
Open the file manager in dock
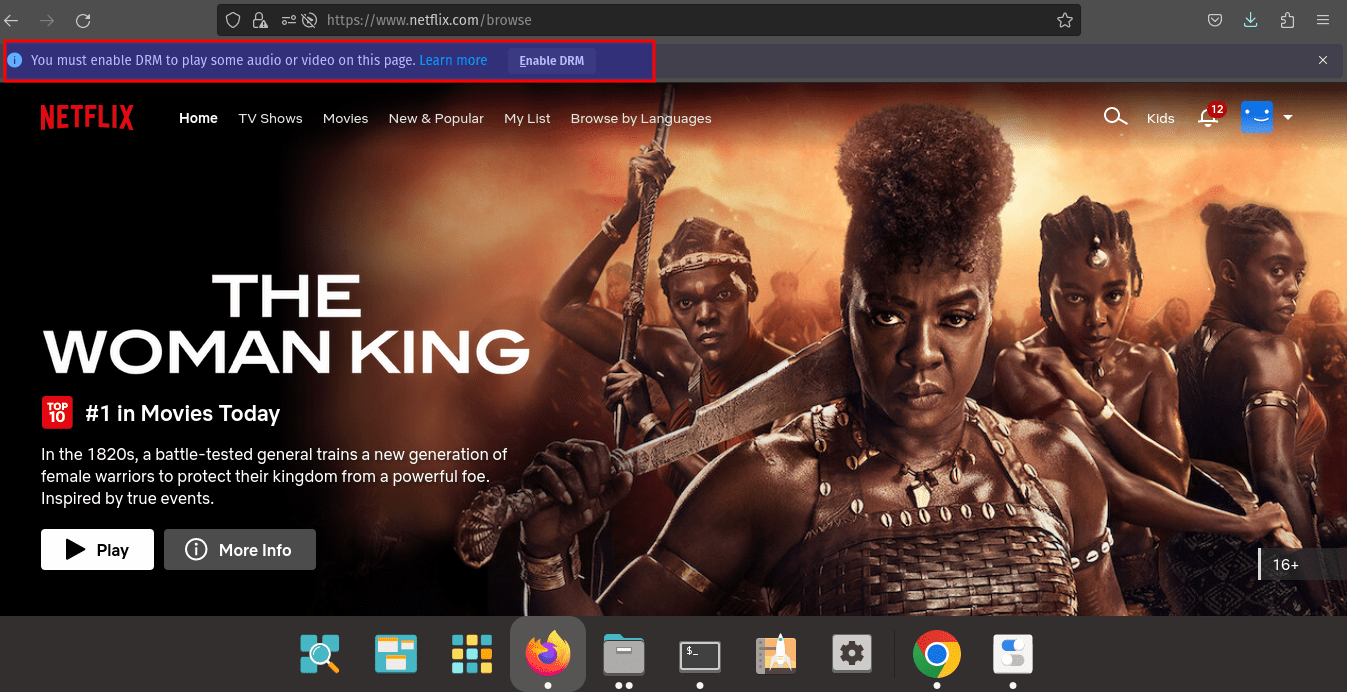tap(624, 654)
